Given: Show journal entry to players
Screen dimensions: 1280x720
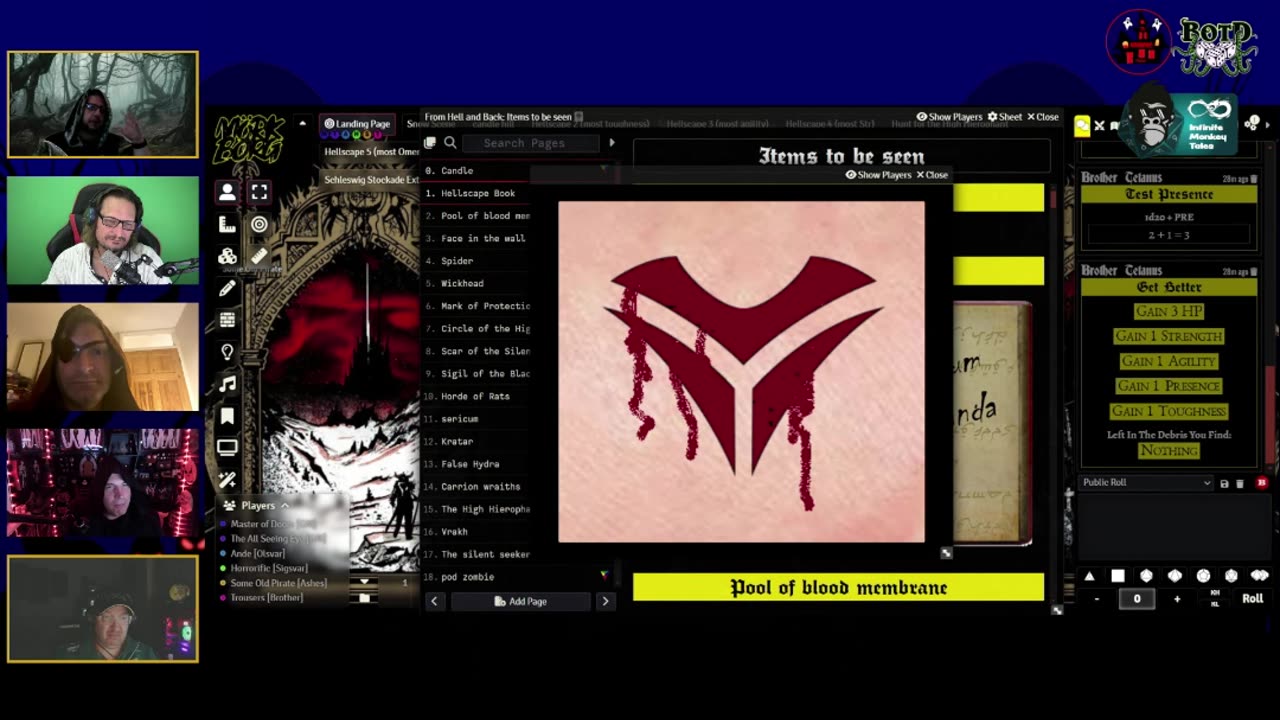Looking at the screenshot, I should click(950, 117).
